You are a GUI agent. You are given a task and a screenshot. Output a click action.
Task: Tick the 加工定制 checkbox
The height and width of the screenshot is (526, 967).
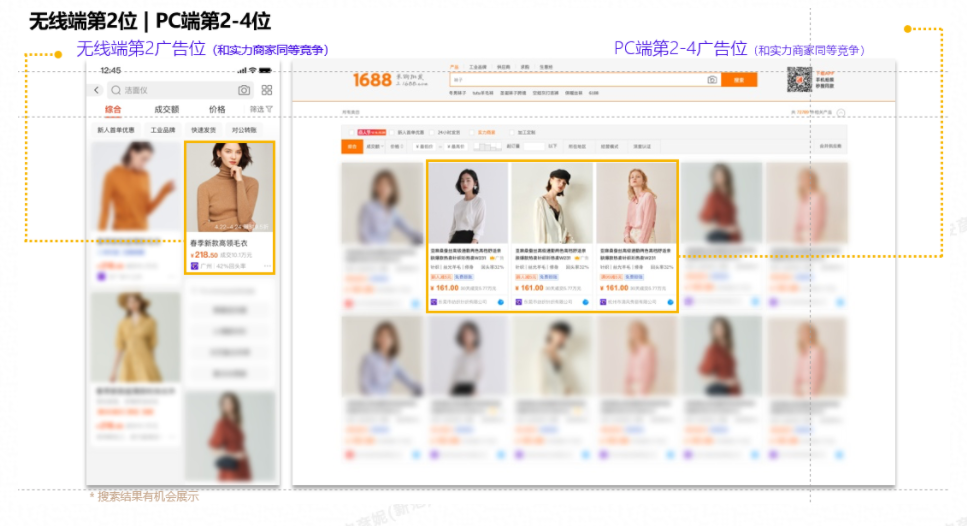point(512,133)
